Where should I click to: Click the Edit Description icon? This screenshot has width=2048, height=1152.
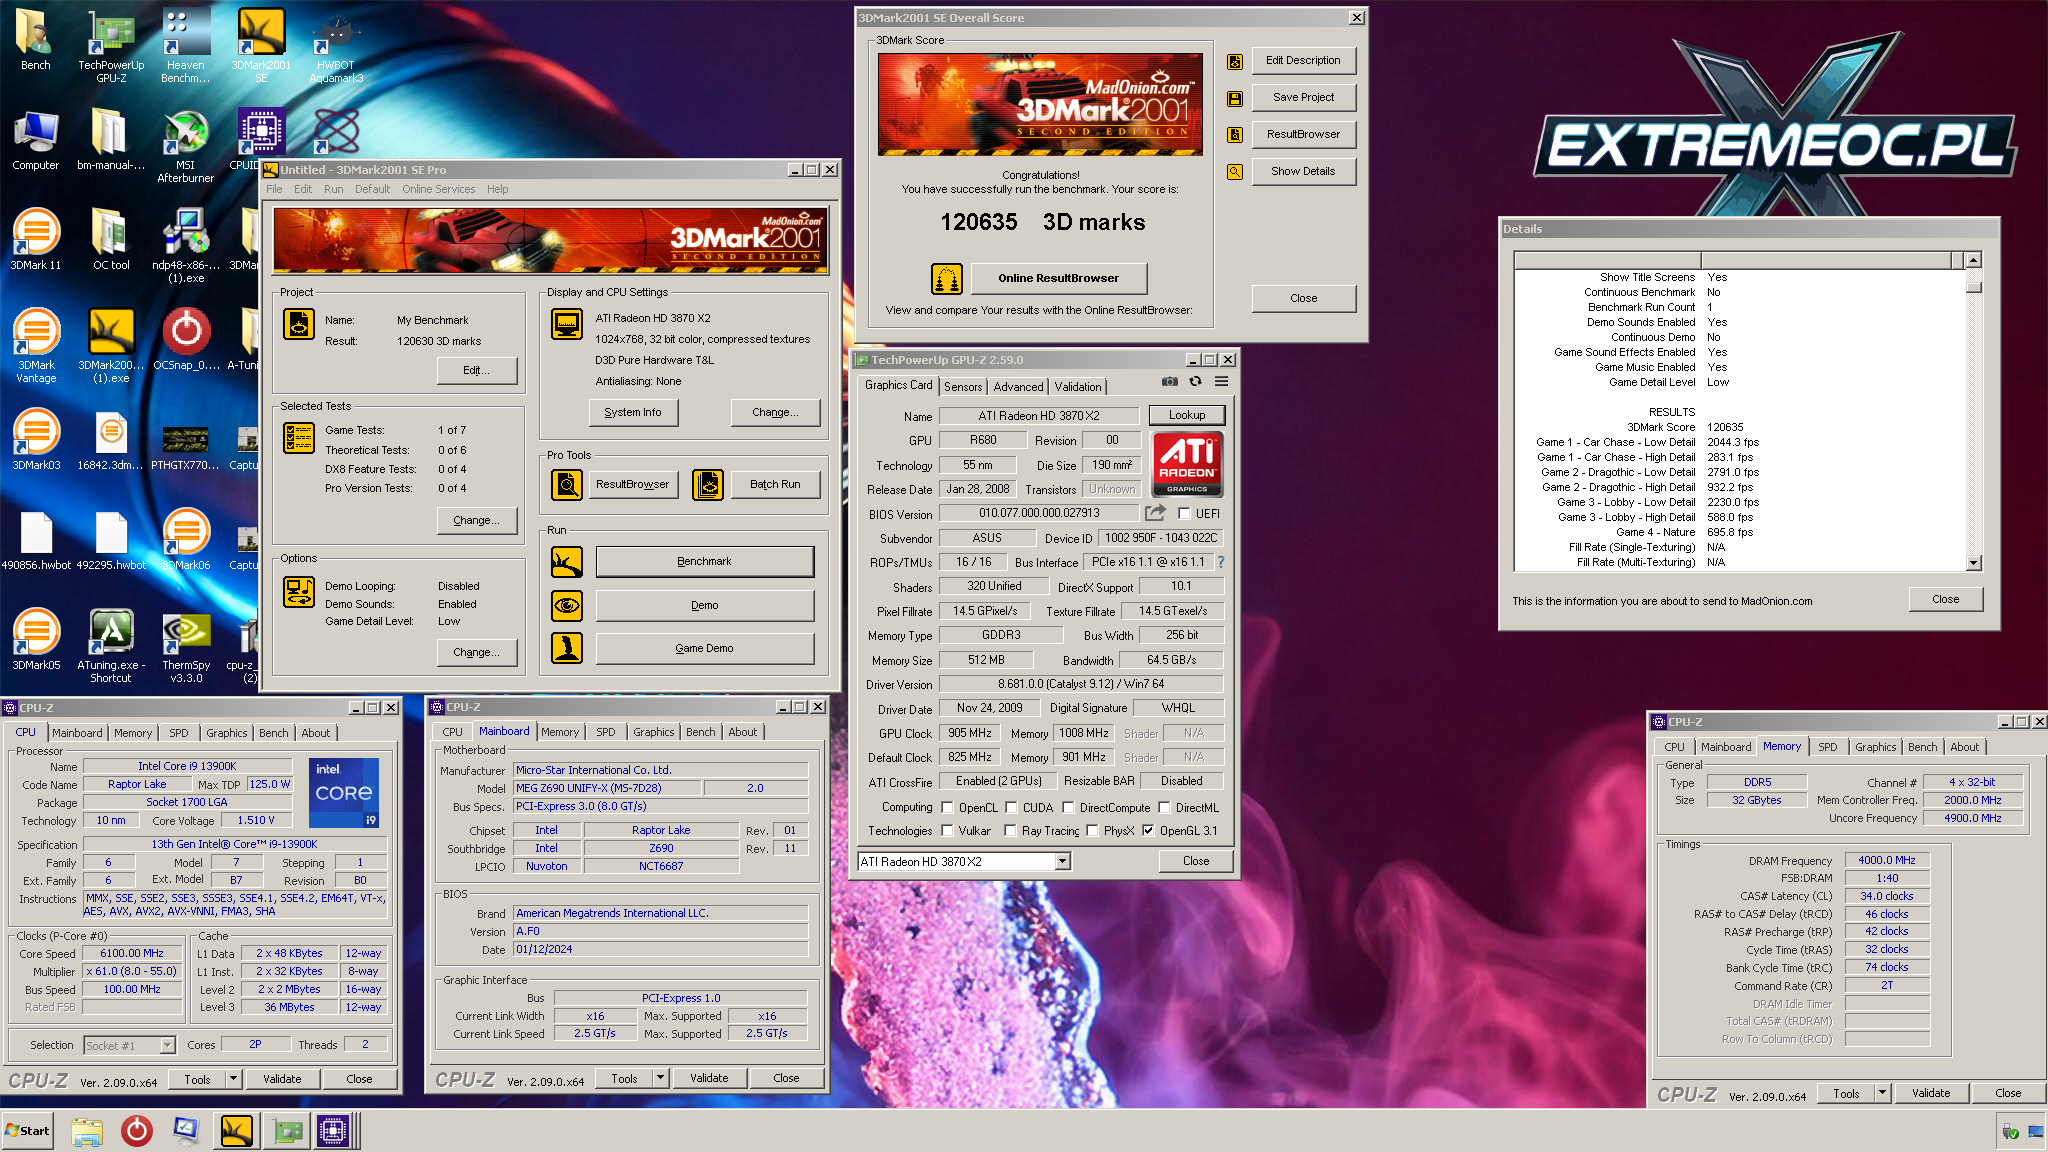point(1235,61)
